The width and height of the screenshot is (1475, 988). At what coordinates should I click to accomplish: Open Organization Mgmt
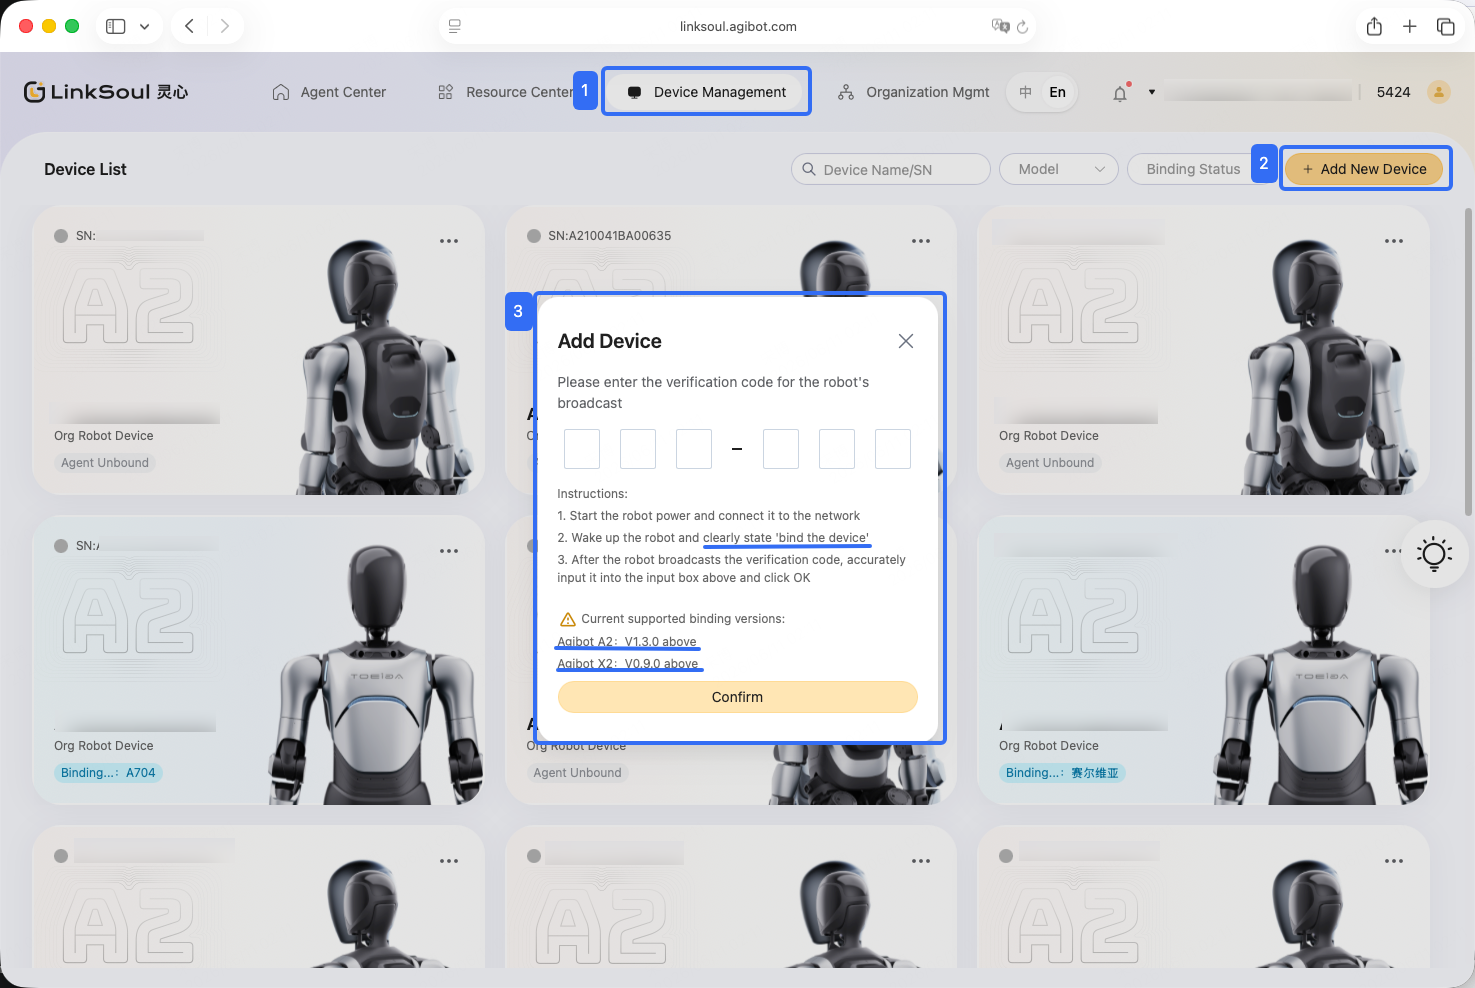coord(913,92)
